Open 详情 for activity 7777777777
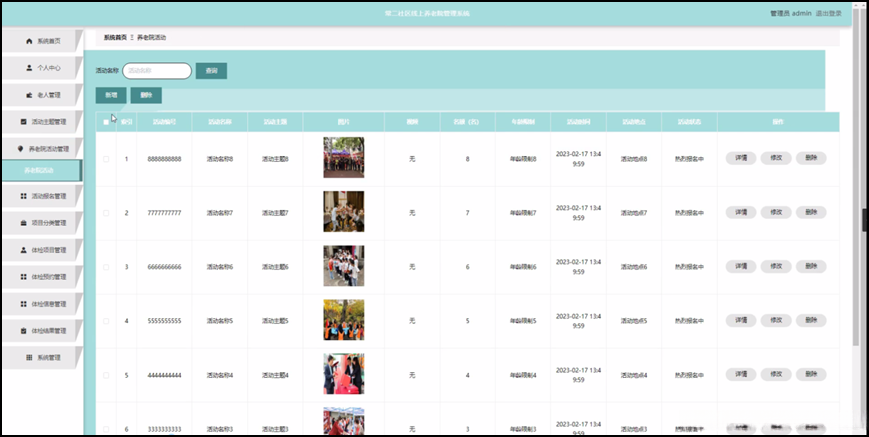This screenshot has height=437, width=869. point(741,212)
